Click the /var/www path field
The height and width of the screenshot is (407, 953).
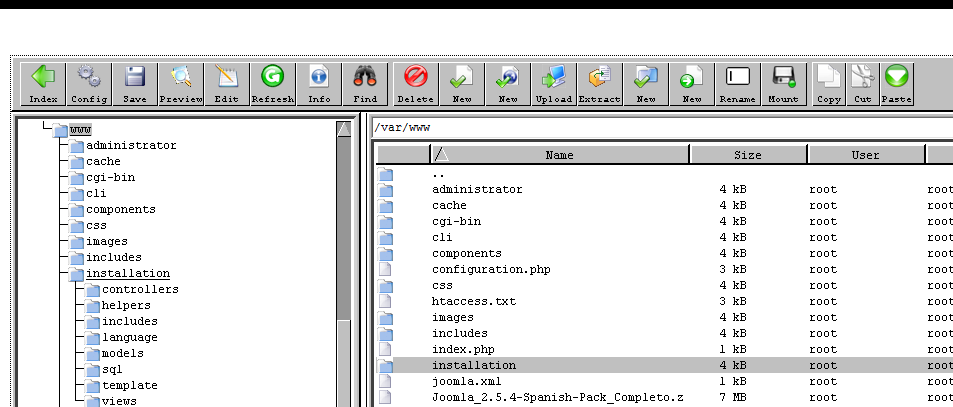(x=660, y=128)
